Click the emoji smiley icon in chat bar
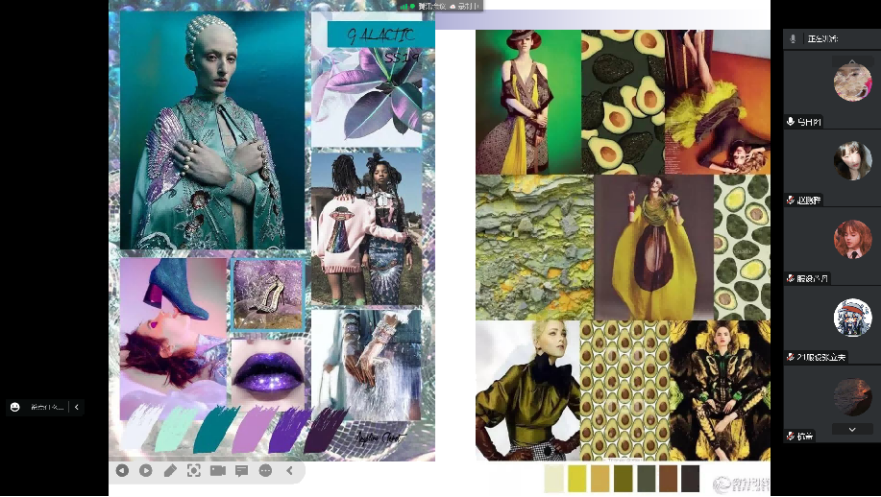This screenshot has width=881, height=497. click(15, 407)
